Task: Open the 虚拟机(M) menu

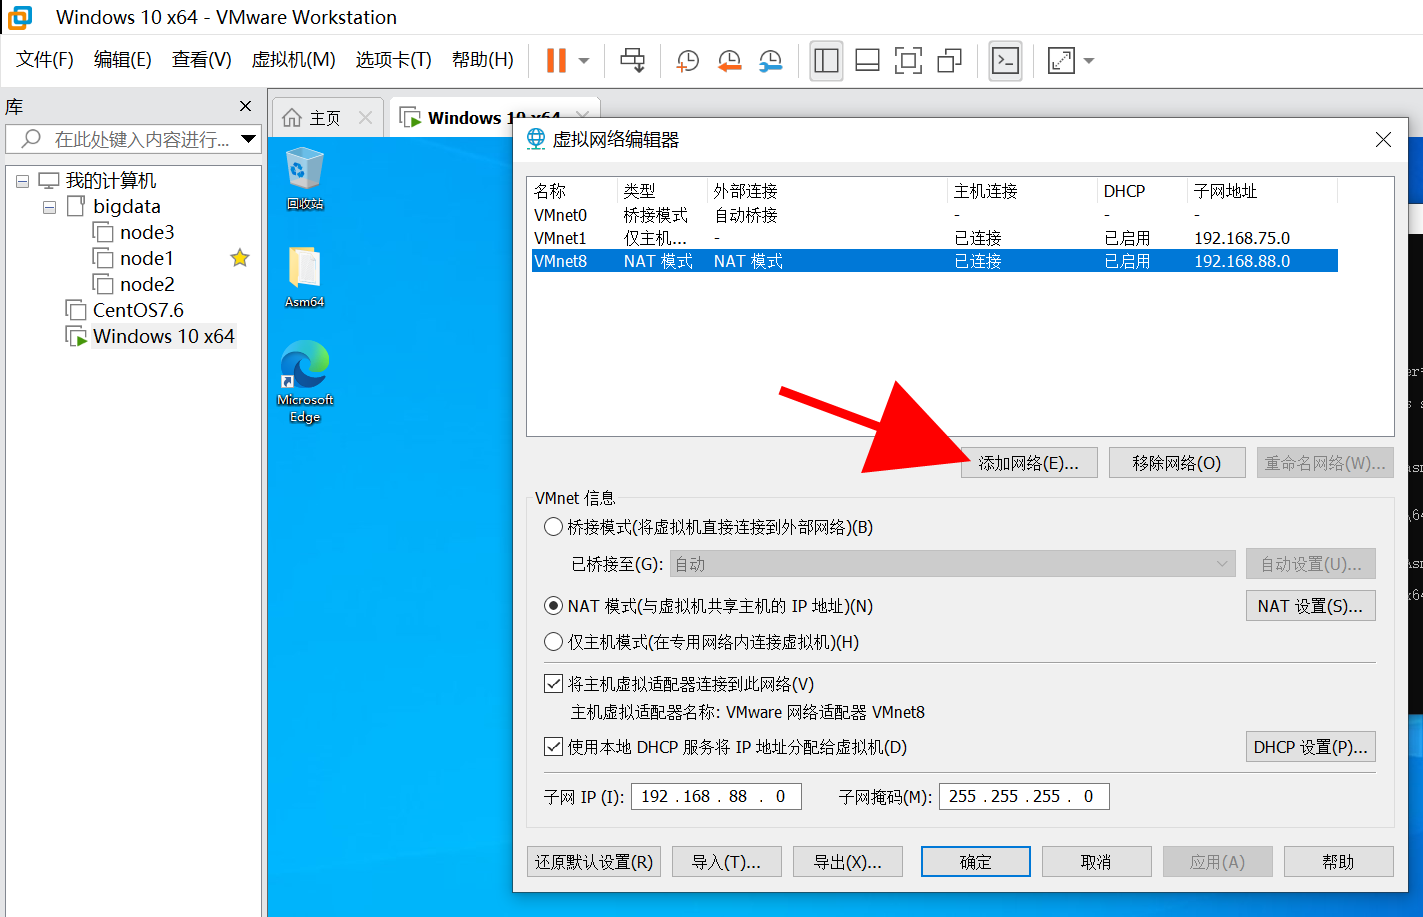Action: [293, 60]
